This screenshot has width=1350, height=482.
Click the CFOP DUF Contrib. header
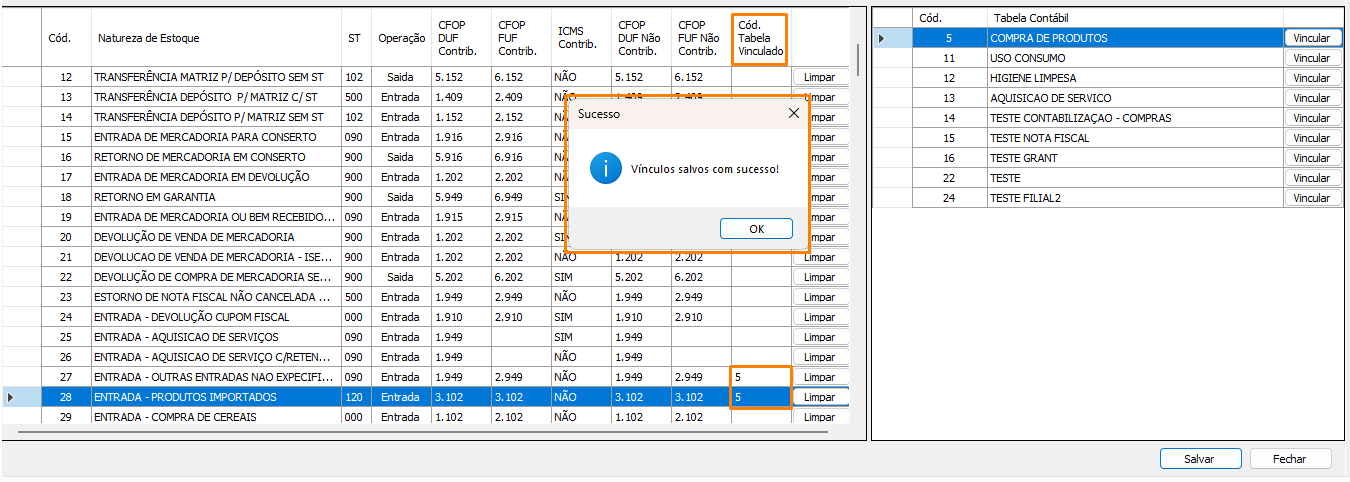(462, 38)
